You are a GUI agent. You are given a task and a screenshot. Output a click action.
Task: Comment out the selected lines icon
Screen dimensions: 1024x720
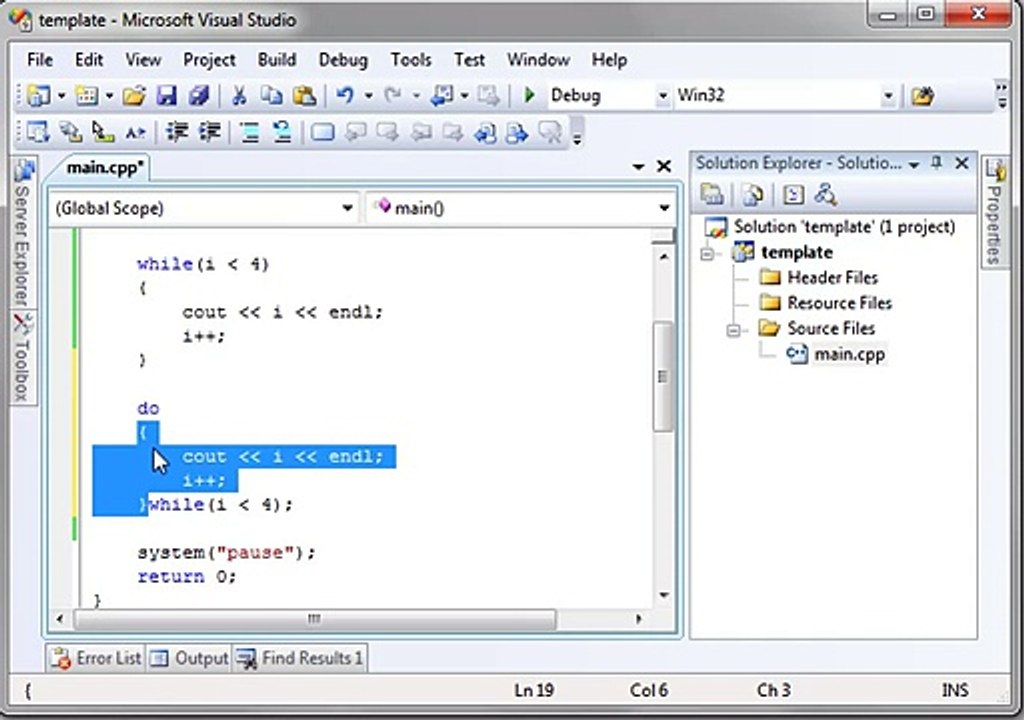(249, 133)
